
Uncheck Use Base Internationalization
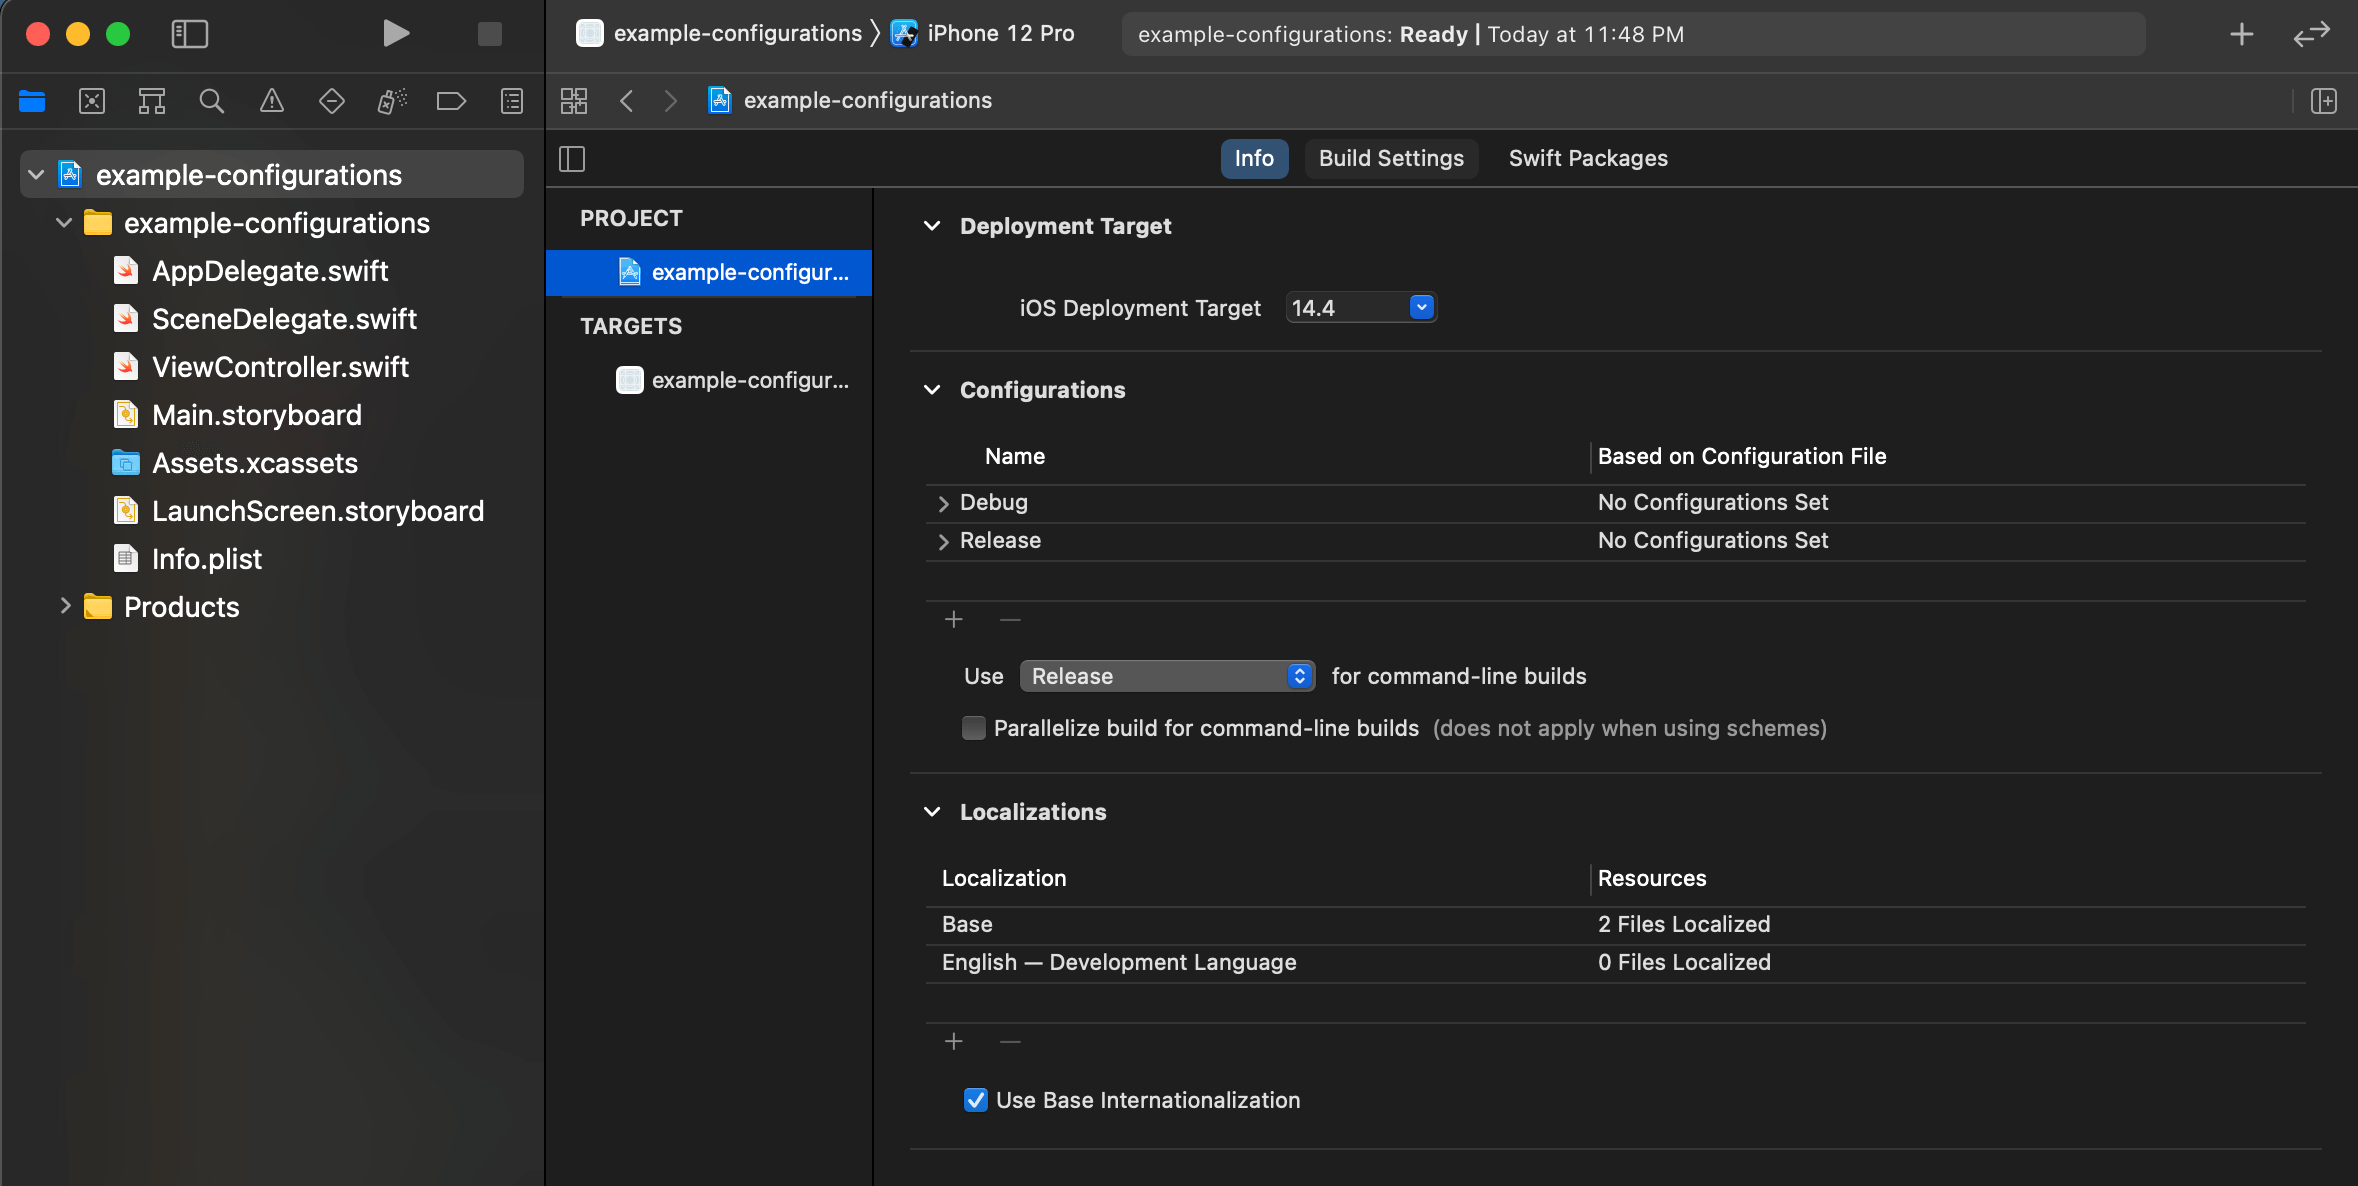click(975, 1100)
